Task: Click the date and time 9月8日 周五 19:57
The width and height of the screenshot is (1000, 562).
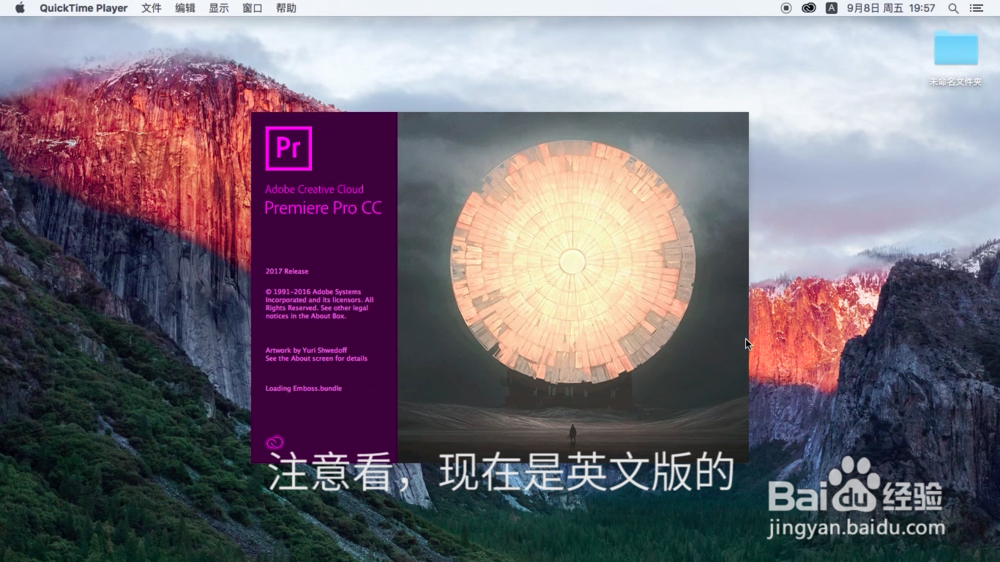Action: [x=891, y=8]
